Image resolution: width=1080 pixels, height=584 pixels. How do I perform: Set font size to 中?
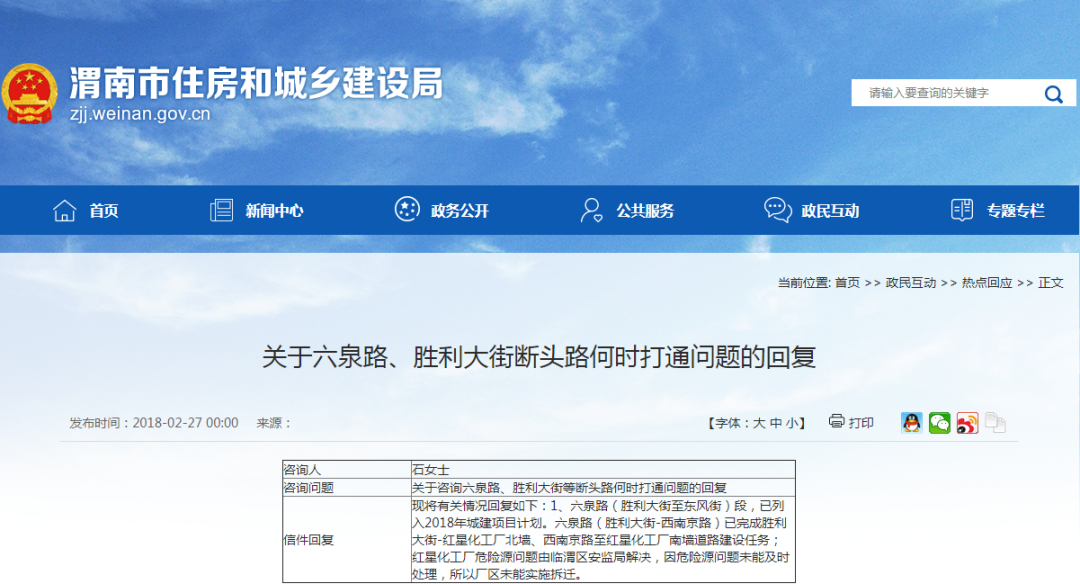point(775,423)
